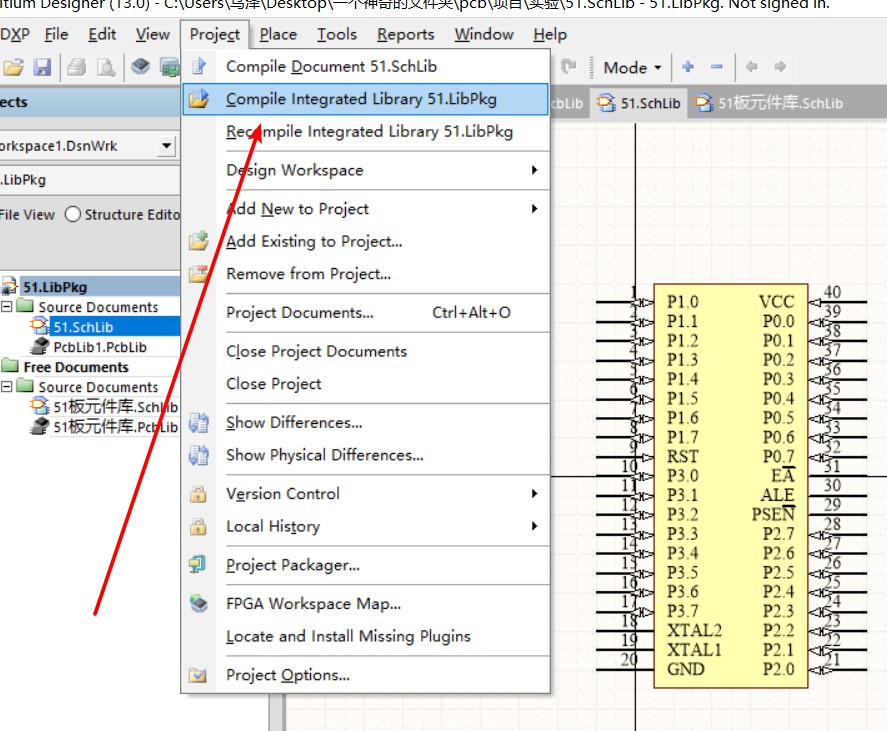Click the right arrow Next Mode icon
This screenshot has height=731, width=887.
(780, 67)
